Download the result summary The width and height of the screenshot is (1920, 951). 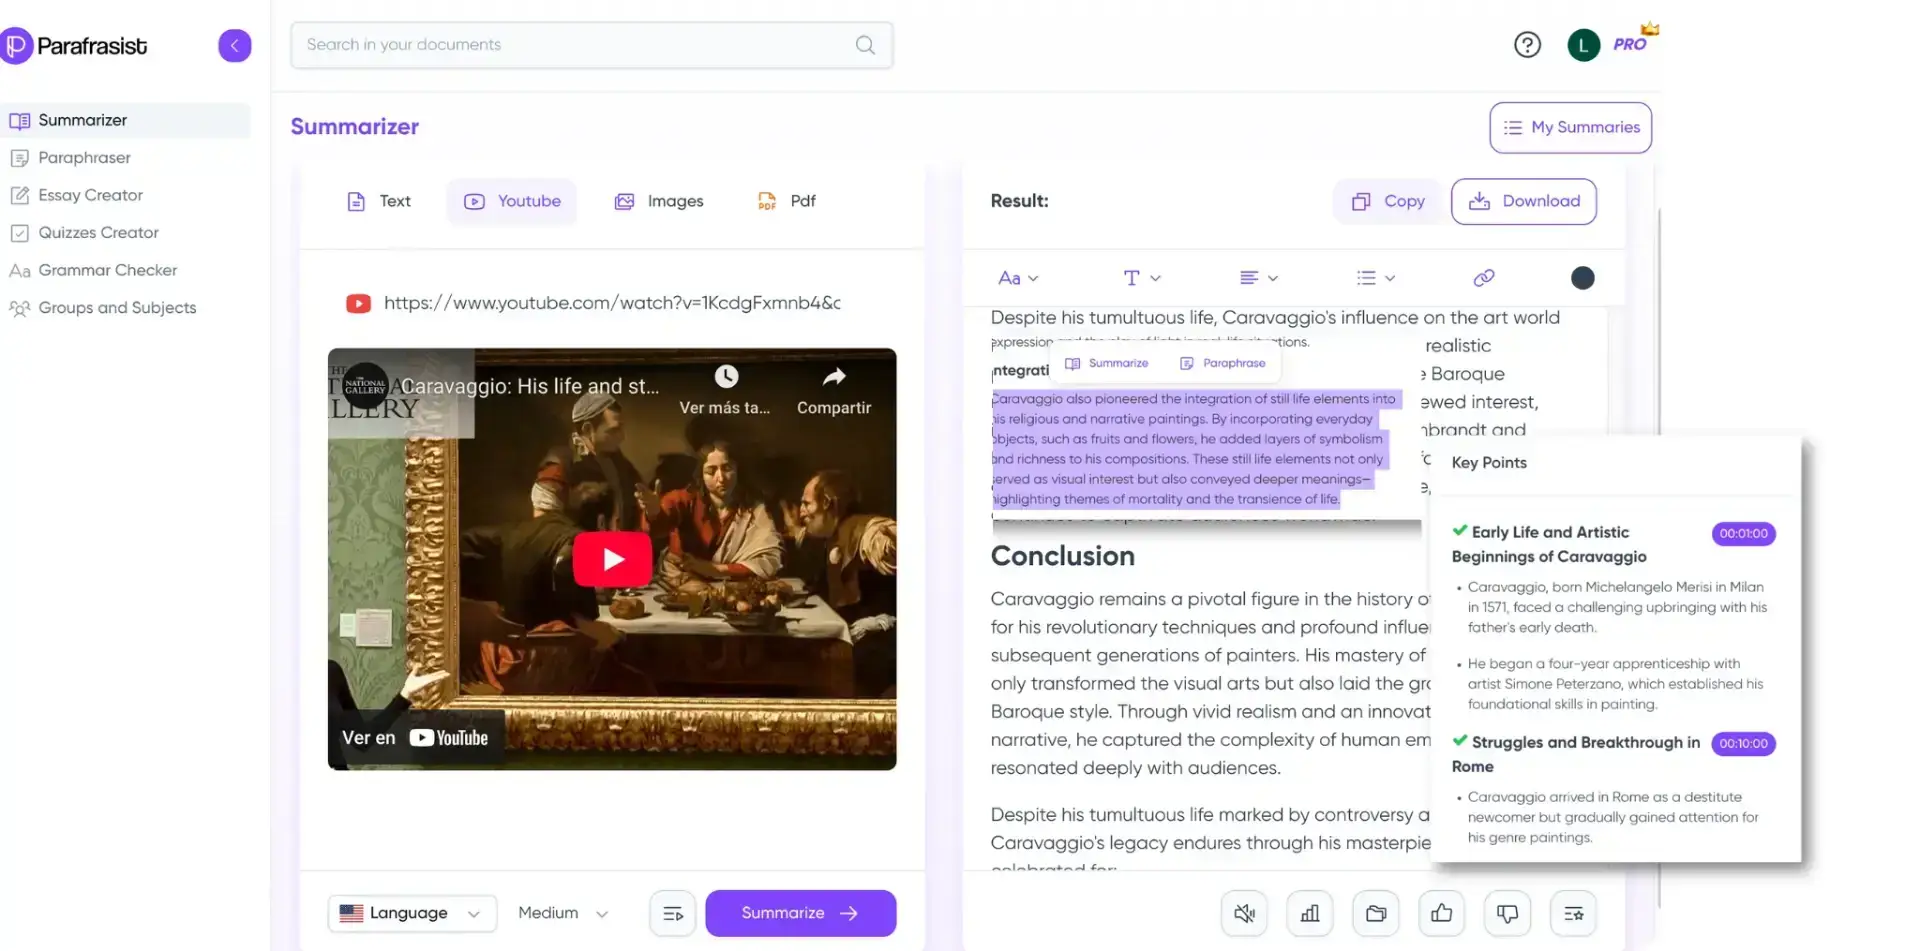[x=1524, y=201]
